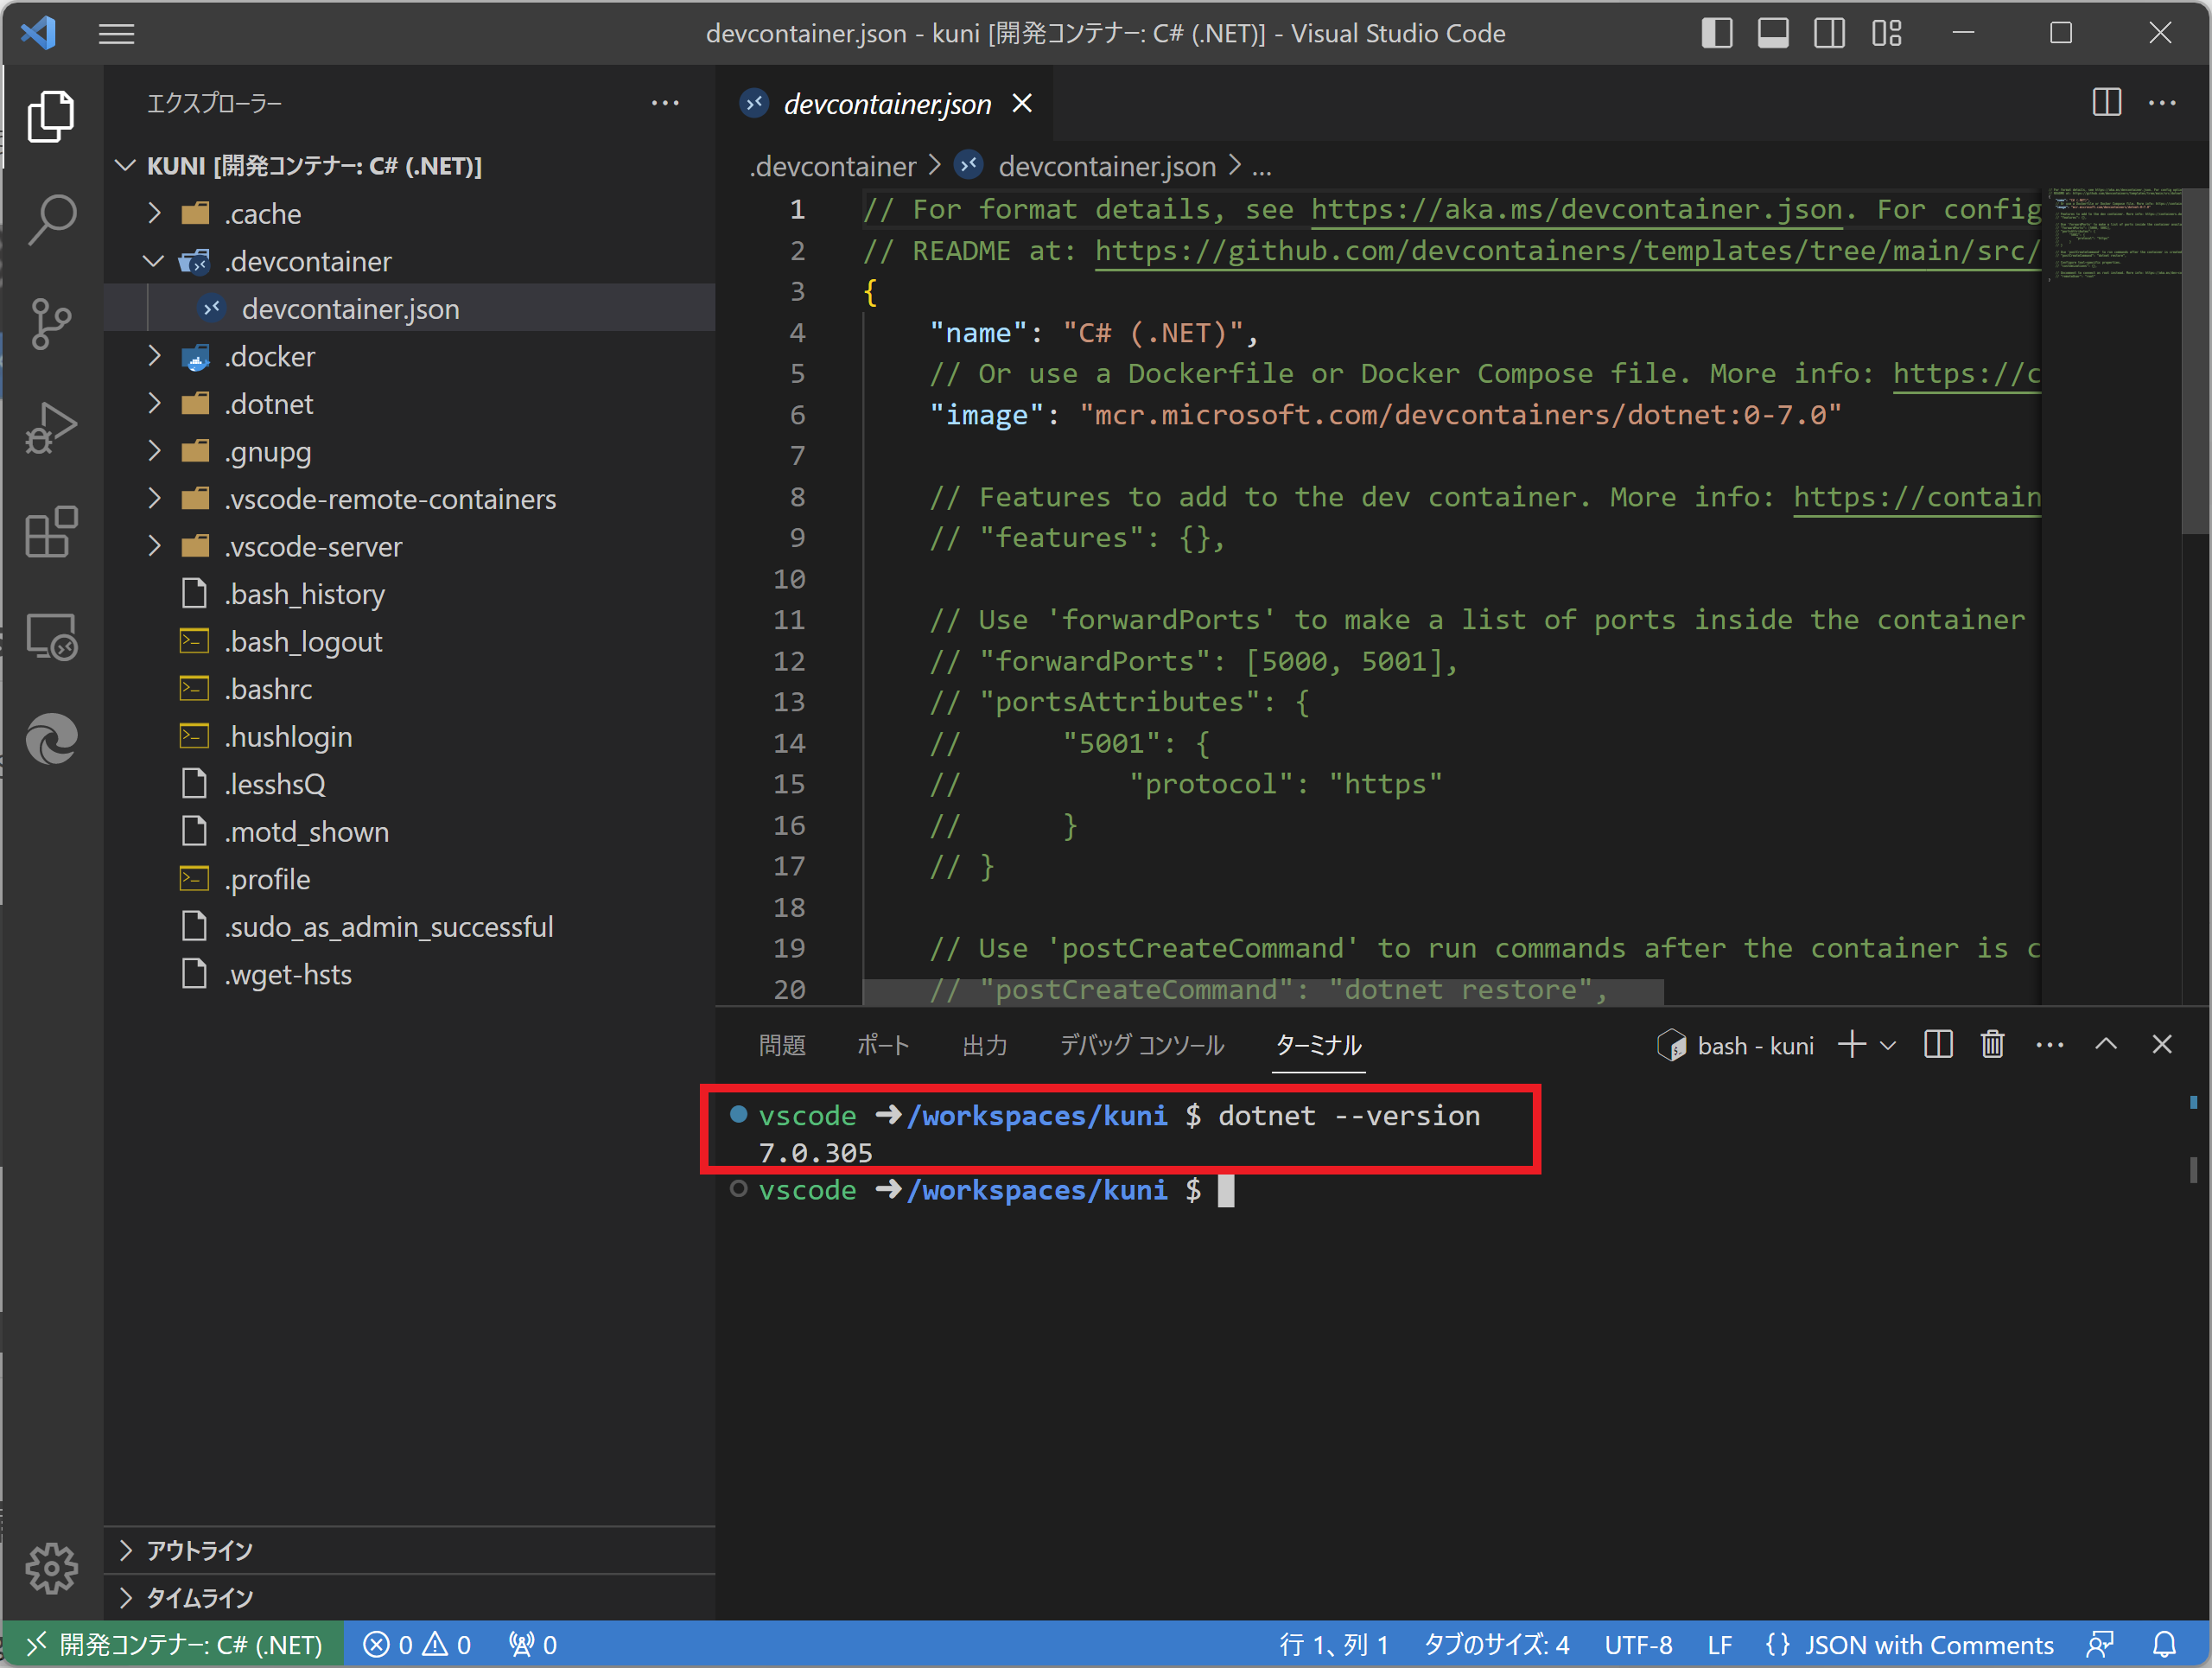Open the Edge browser tools icon

(x=51, y=740)
